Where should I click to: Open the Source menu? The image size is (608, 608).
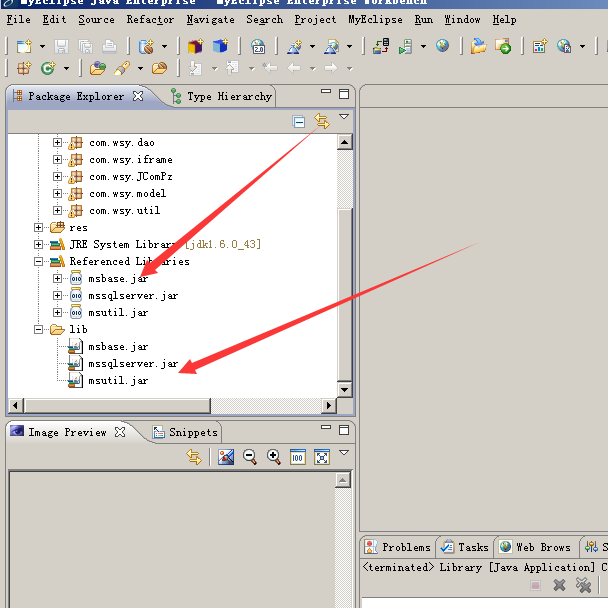click(x=96, y=19)
